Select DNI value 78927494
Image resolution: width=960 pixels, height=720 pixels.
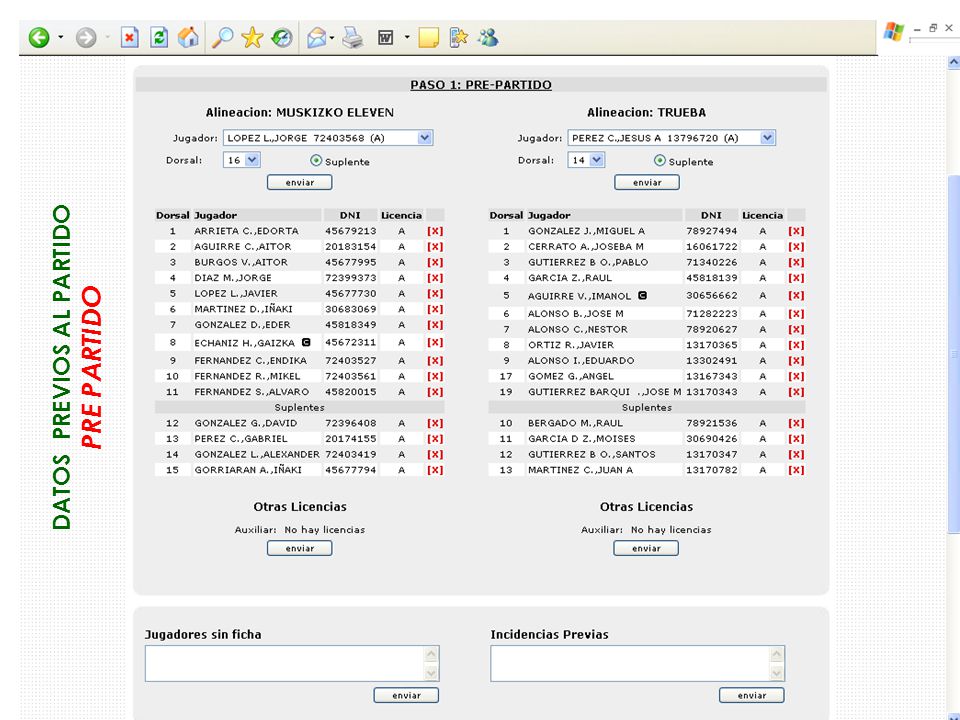(x=711, y=231)
